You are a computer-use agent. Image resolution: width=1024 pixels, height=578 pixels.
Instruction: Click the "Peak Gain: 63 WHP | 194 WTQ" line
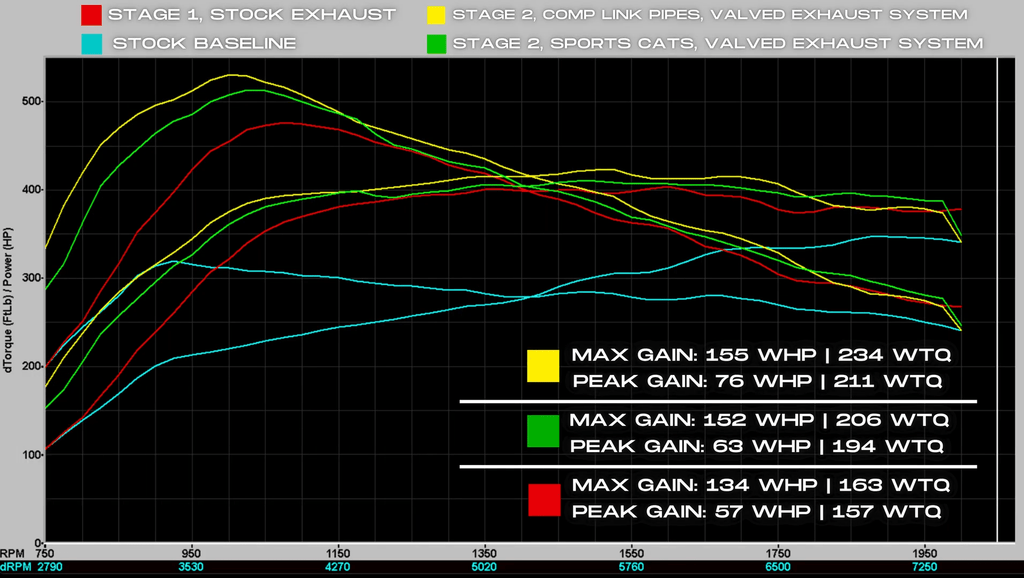tap(757, 447)
